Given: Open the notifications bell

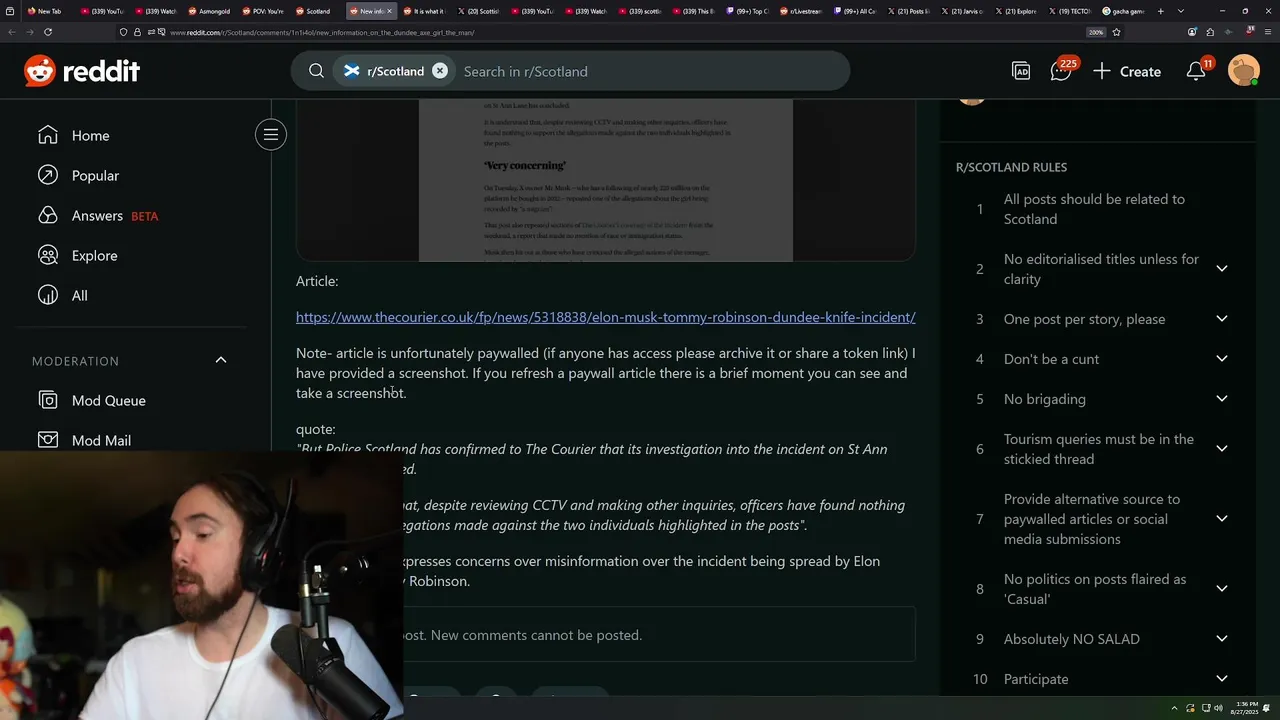Looking at the screenshot, I should point(1197,71).
